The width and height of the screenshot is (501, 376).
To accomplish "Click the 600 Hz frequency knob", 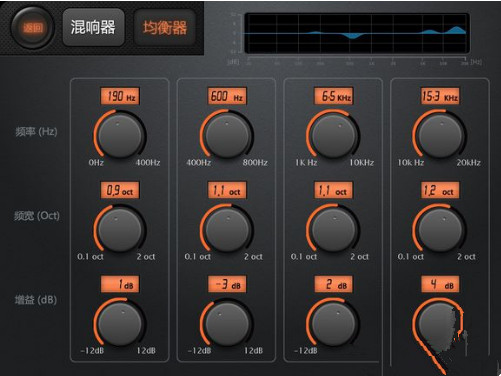I will (x=227, y=136).
